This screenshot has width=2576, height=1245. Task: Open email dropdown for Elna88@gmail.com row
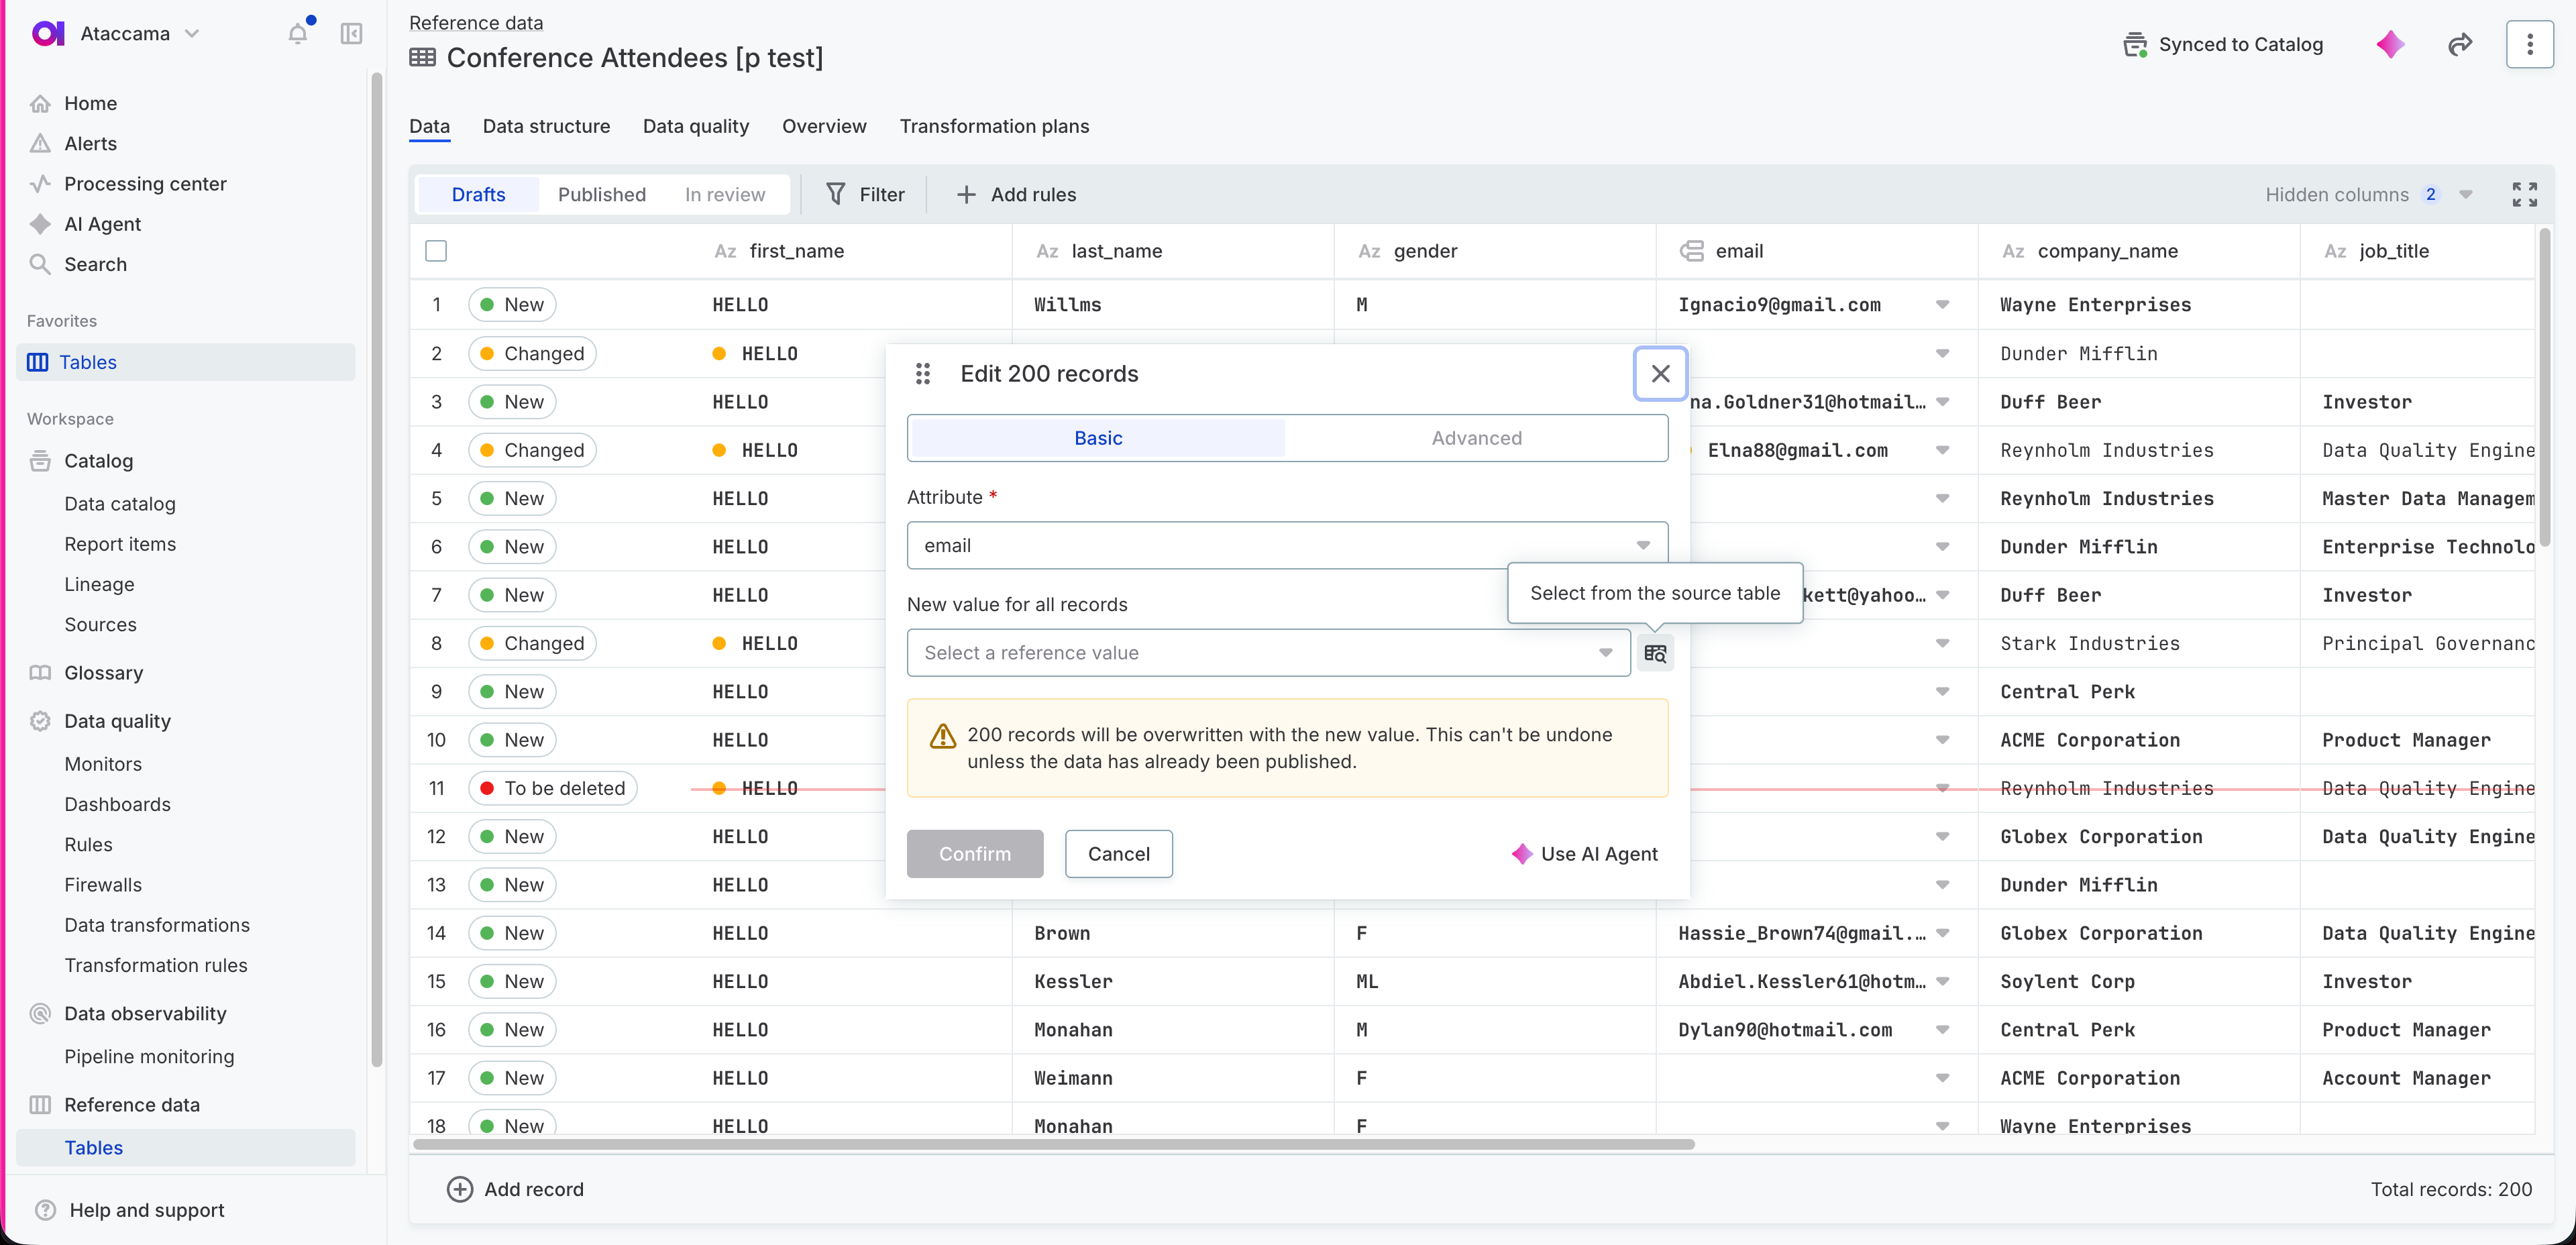[1942, 450]
